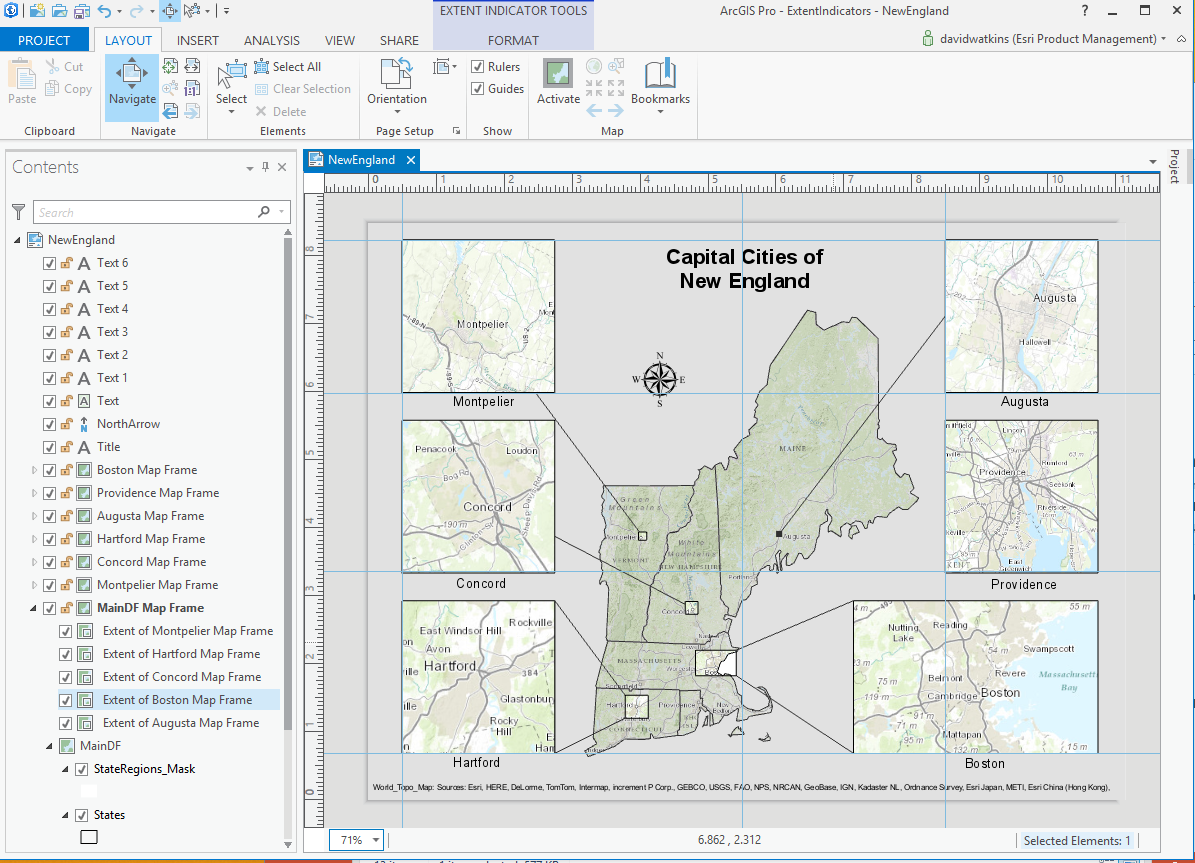Open the 71% zoom level dropdown
This screenshot has width=1195, height=863.
(376, 841)
